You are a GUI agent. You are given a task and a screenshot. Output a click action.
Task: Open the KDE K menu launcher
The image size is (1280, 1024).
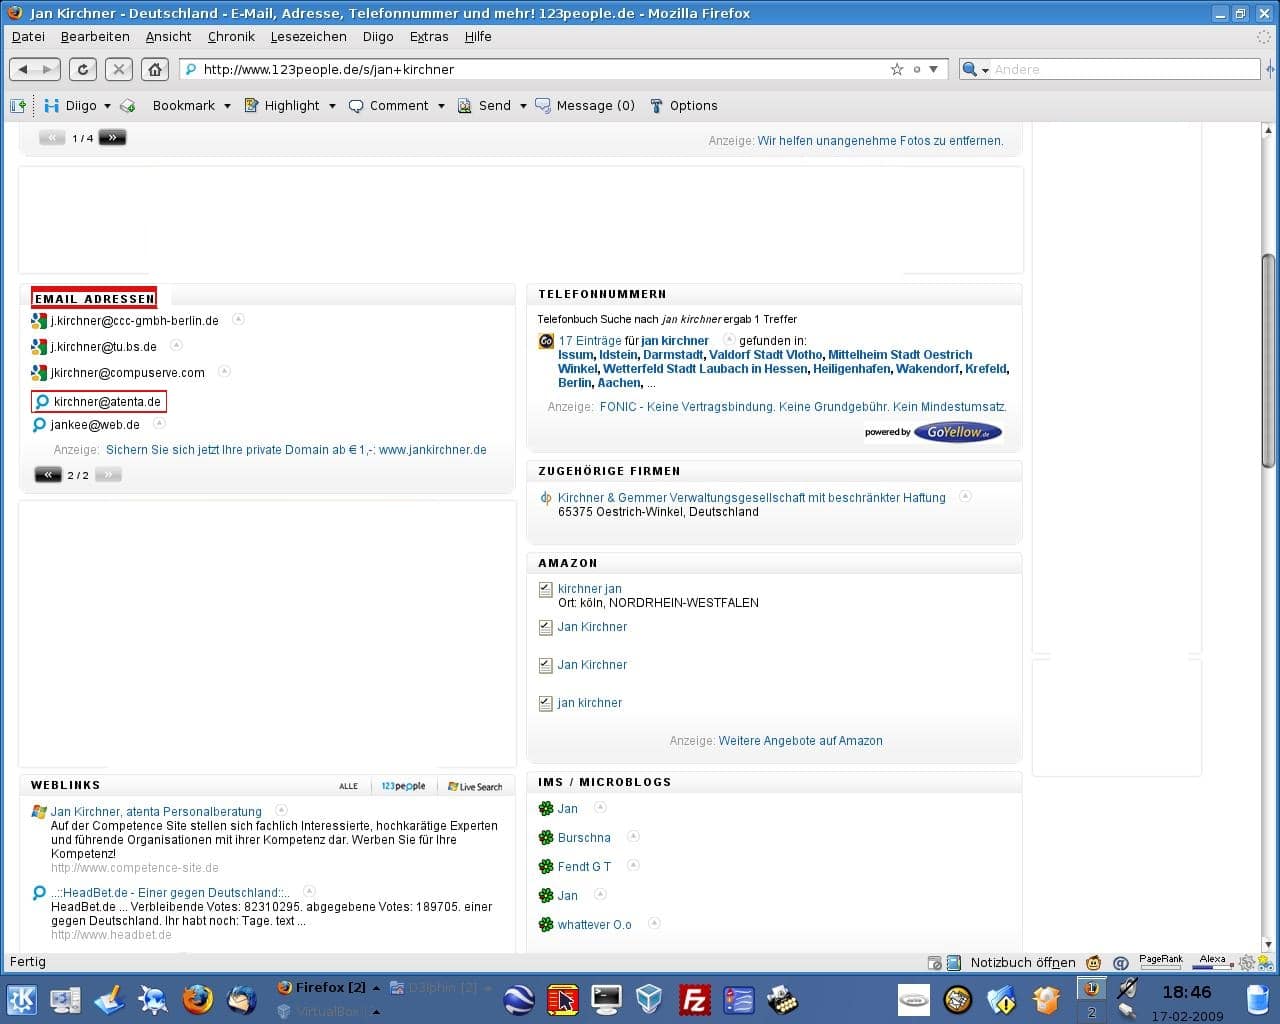pyautogui.click(x=21, y=999)
